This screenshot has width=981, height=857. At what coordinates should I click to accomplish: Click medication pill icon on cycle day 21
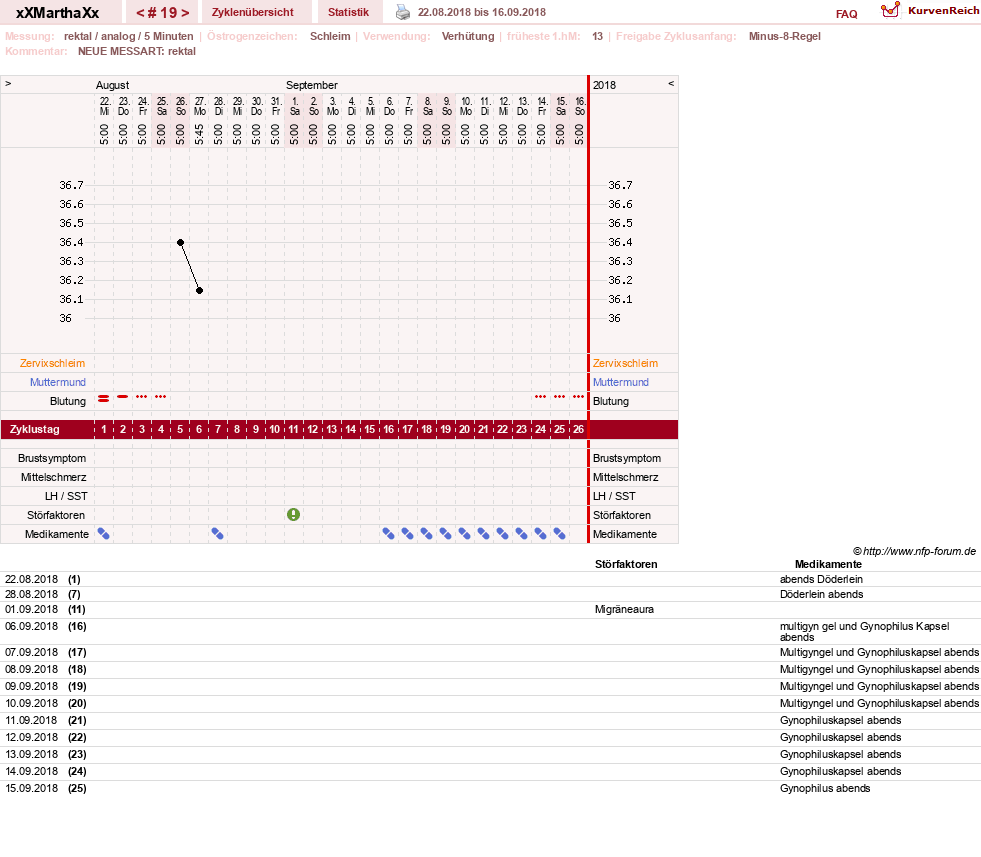(x=484, y=534)
